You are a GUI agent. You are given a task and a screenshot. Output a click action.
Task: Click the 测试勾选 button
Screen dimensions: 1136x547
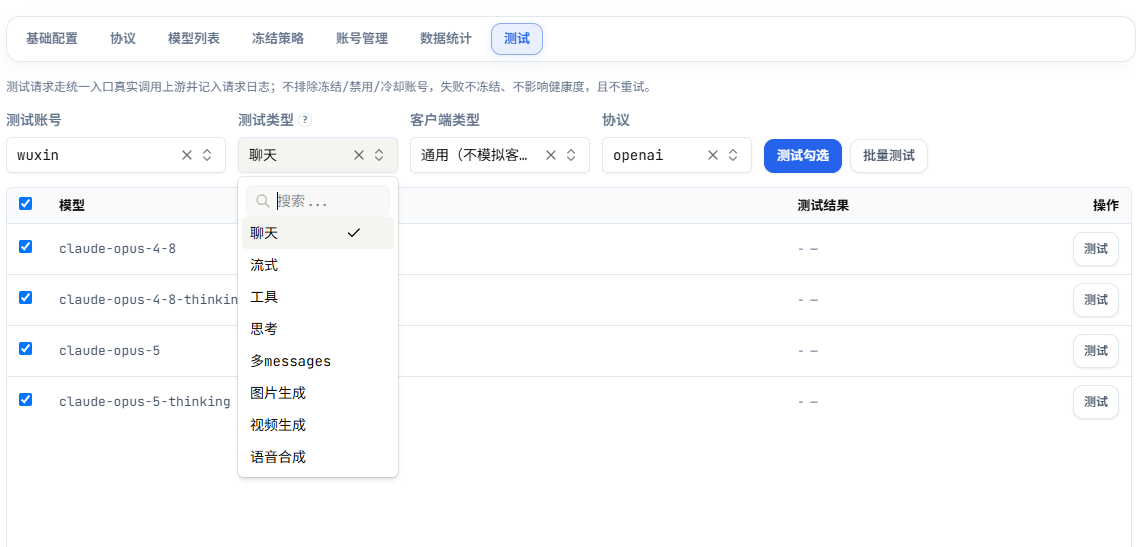click(x=803, y=156)
